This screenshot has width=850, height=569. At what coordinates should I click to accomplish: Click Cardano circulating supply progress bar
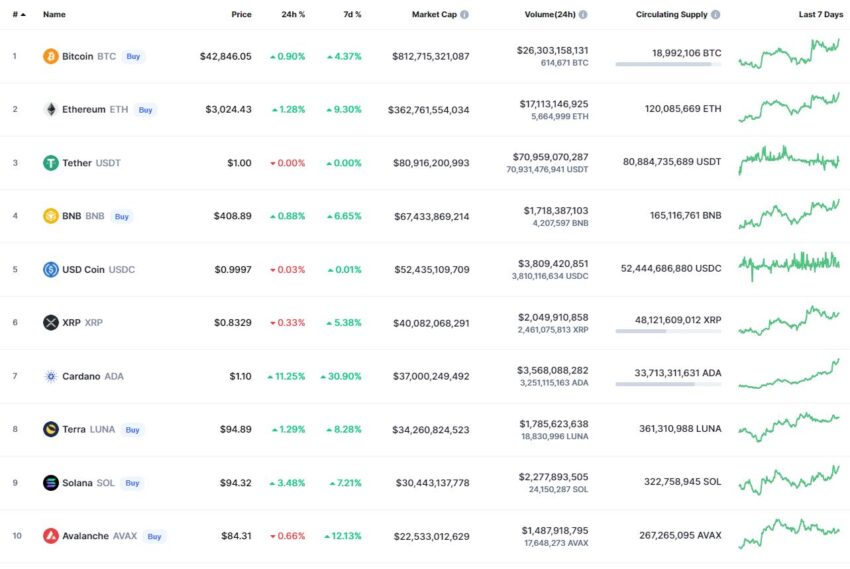pos(668,384)
